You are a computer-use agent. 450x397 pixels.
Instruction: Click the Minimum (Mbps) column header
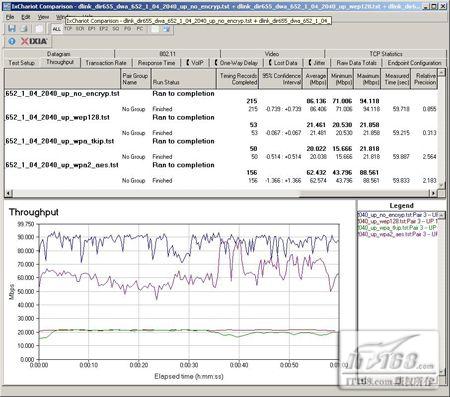click(341, 79)
